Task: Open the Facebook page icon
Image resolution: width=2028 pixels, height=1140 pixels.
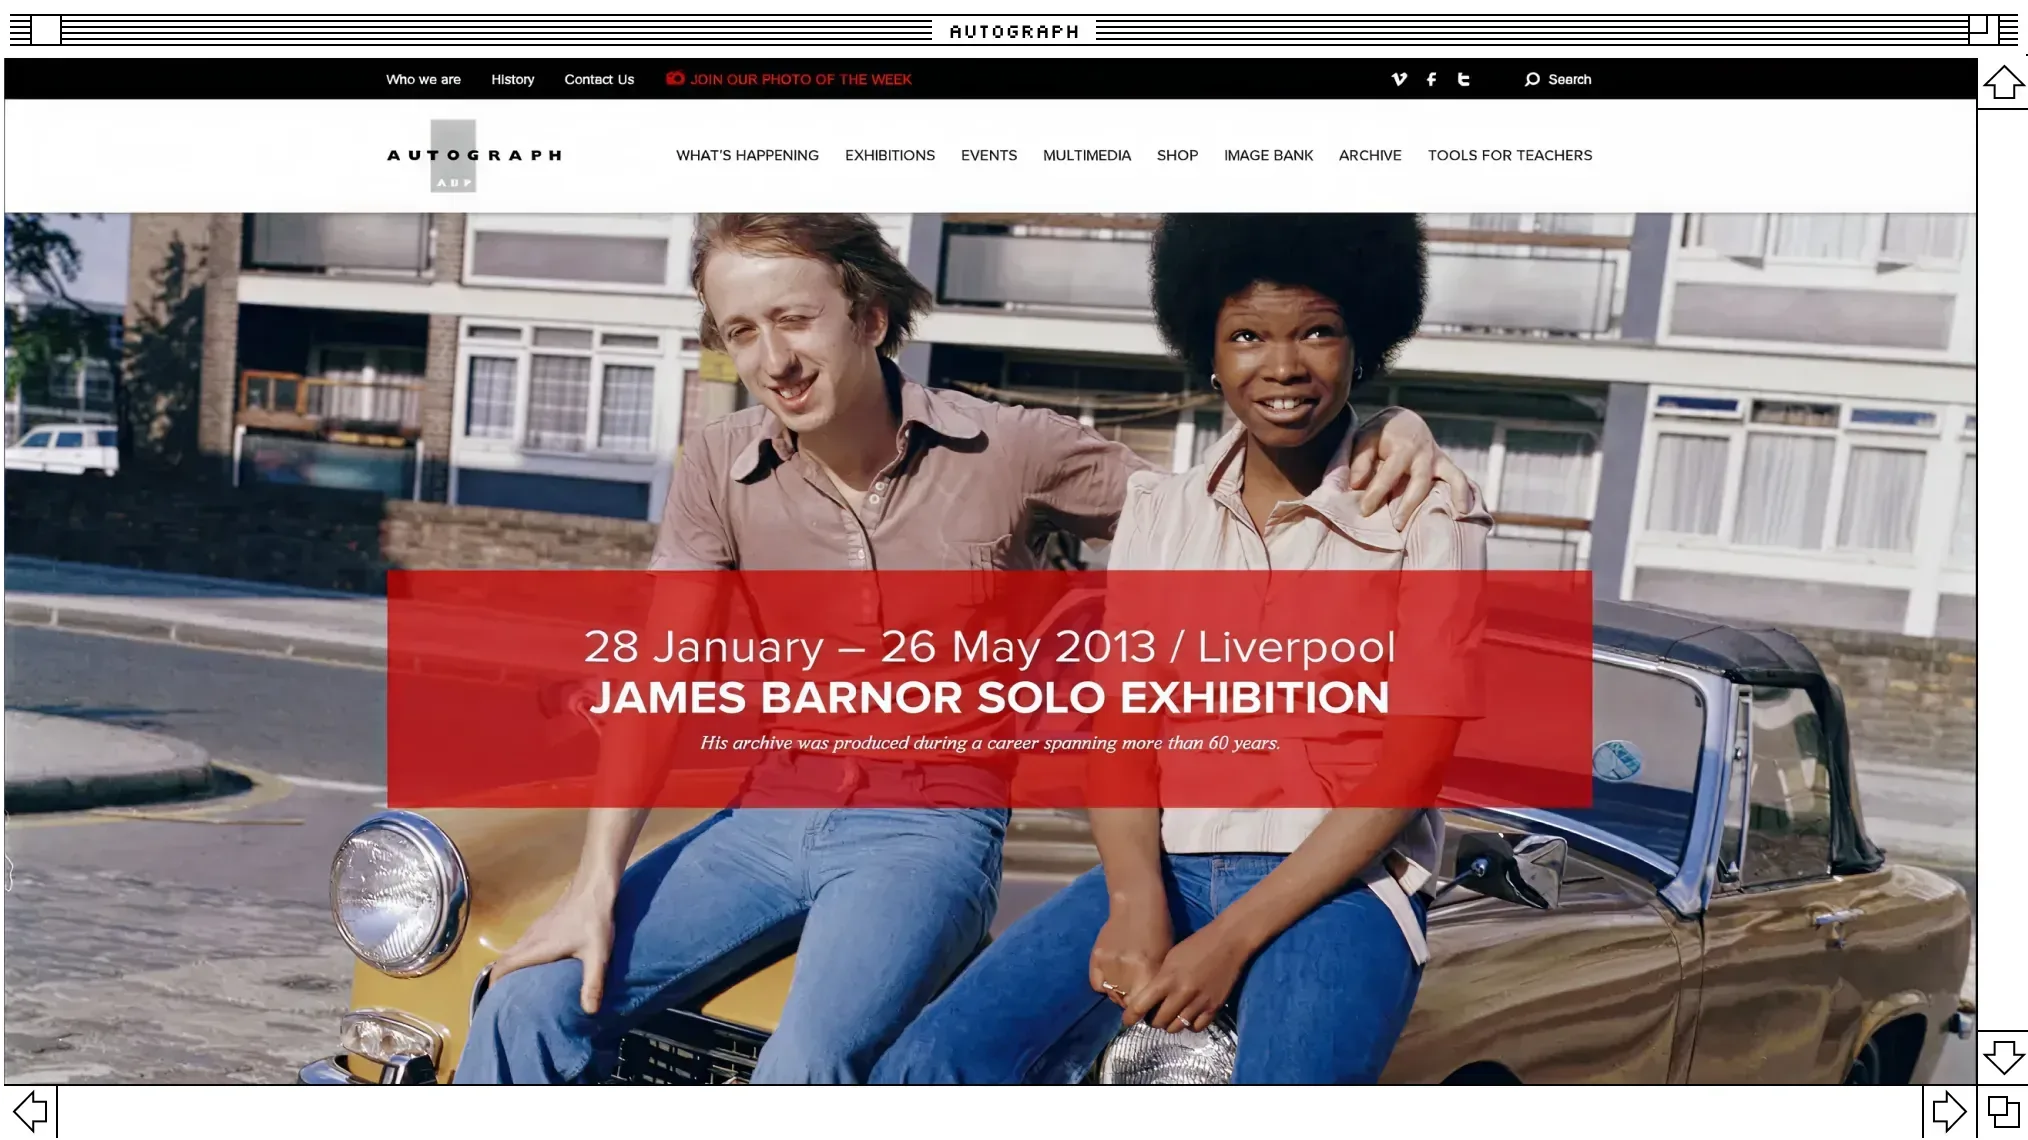Action: click(1431, 79)
